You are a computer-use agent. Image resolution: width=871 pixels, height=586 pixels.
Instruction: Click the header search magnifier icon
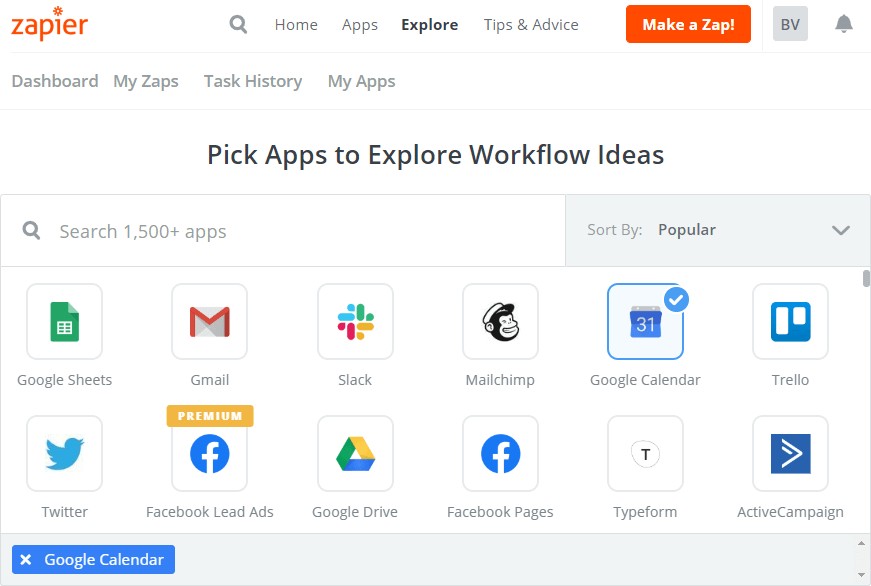point(238,24)
